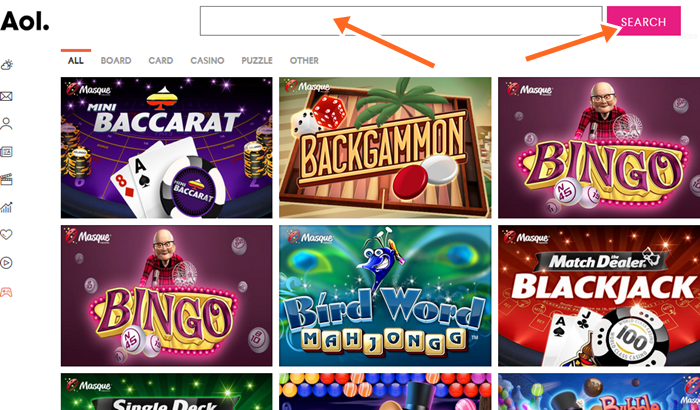Click the Aol. logo

click(x=25, y=21)
